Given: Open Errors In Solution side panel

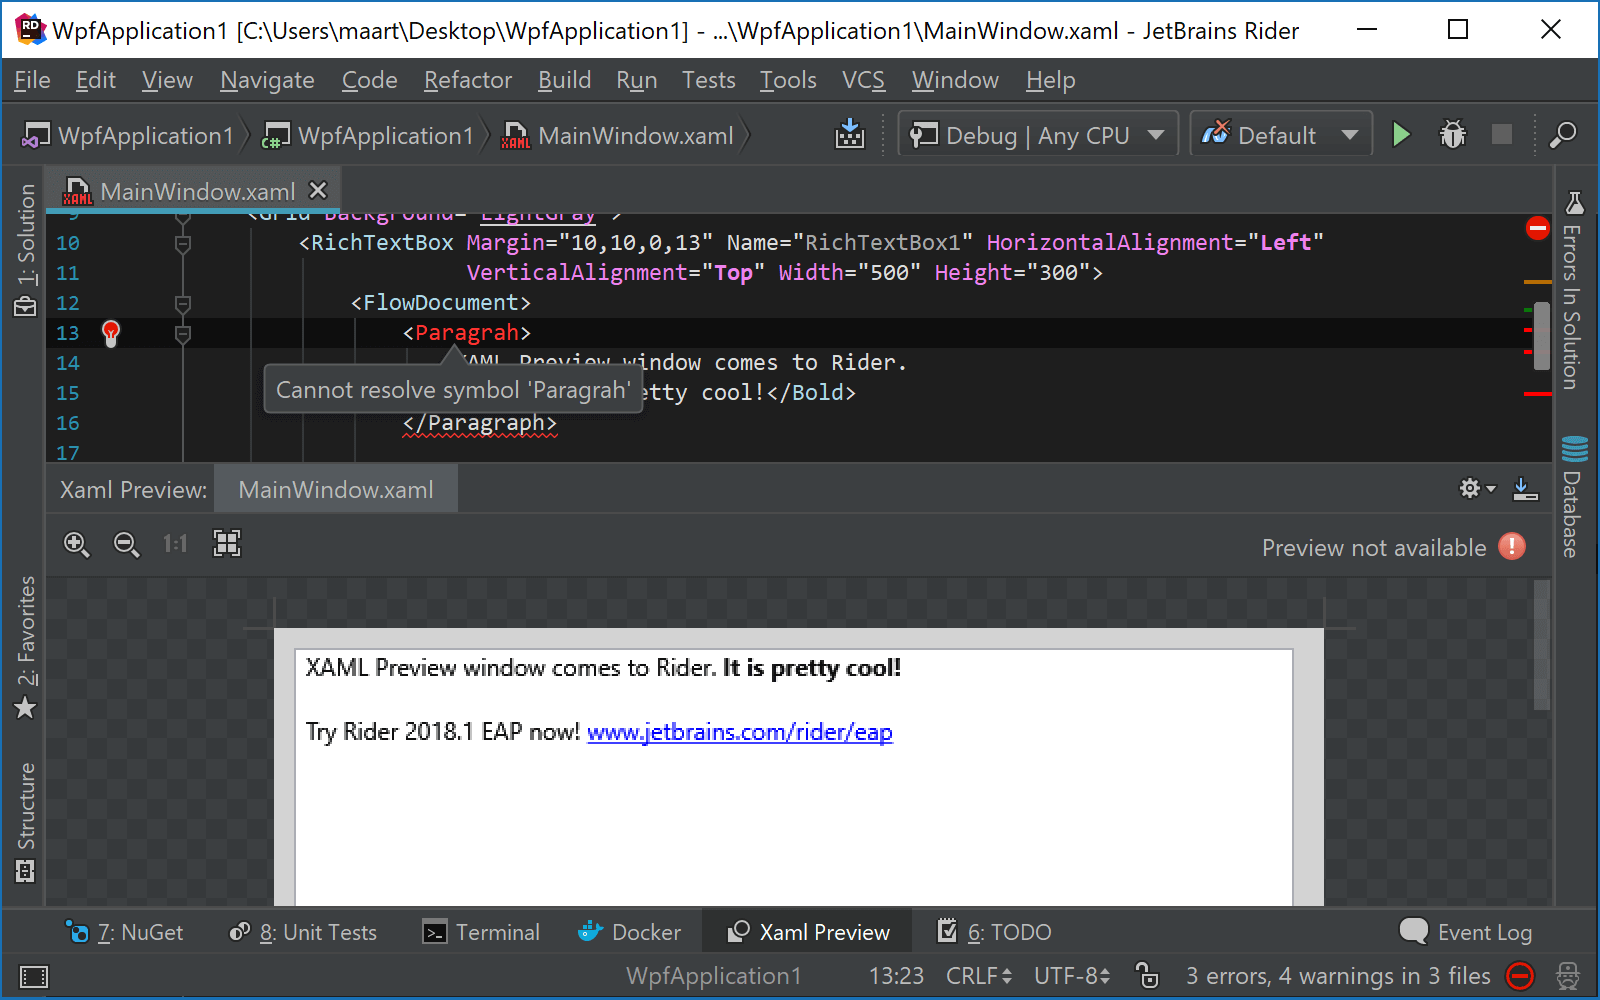Looking at the screenshot, I should coord(1573,290).
